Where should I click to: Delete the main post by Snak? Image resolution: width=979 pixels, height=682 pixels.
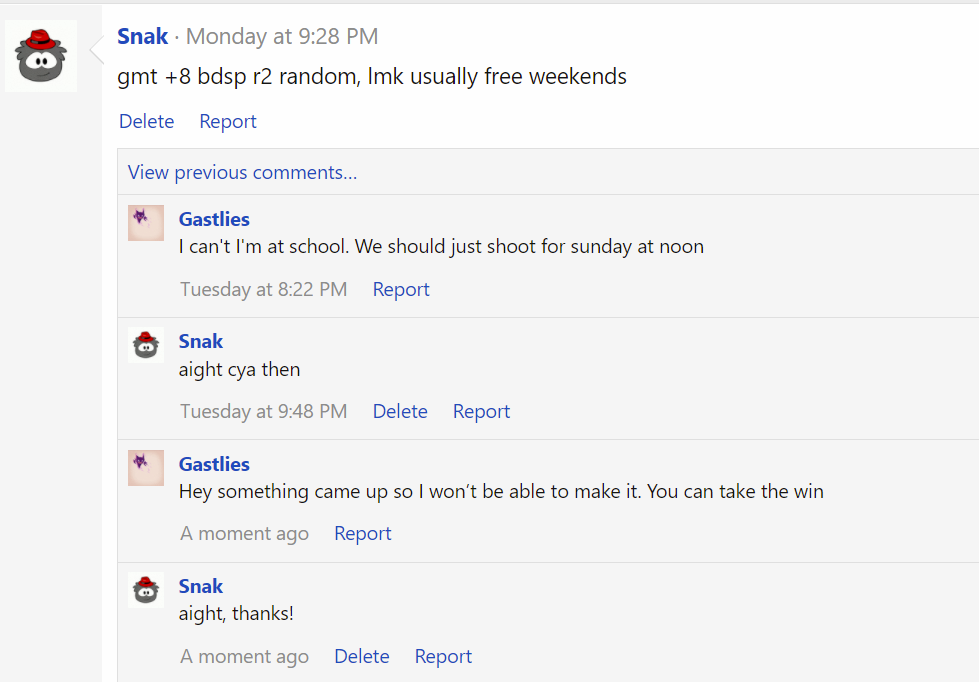pyautogui.click(x=147, y=121)
